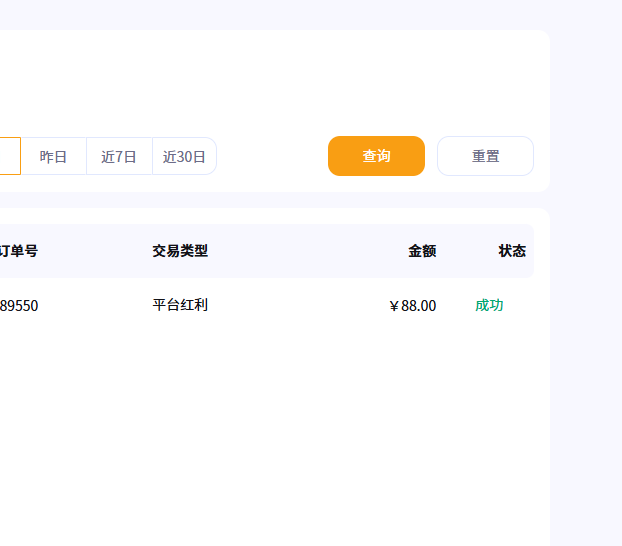The width and height of the screenshot is (622, 546).
Task: Switch to the 近30日 date range
Action: pos(184,157)
